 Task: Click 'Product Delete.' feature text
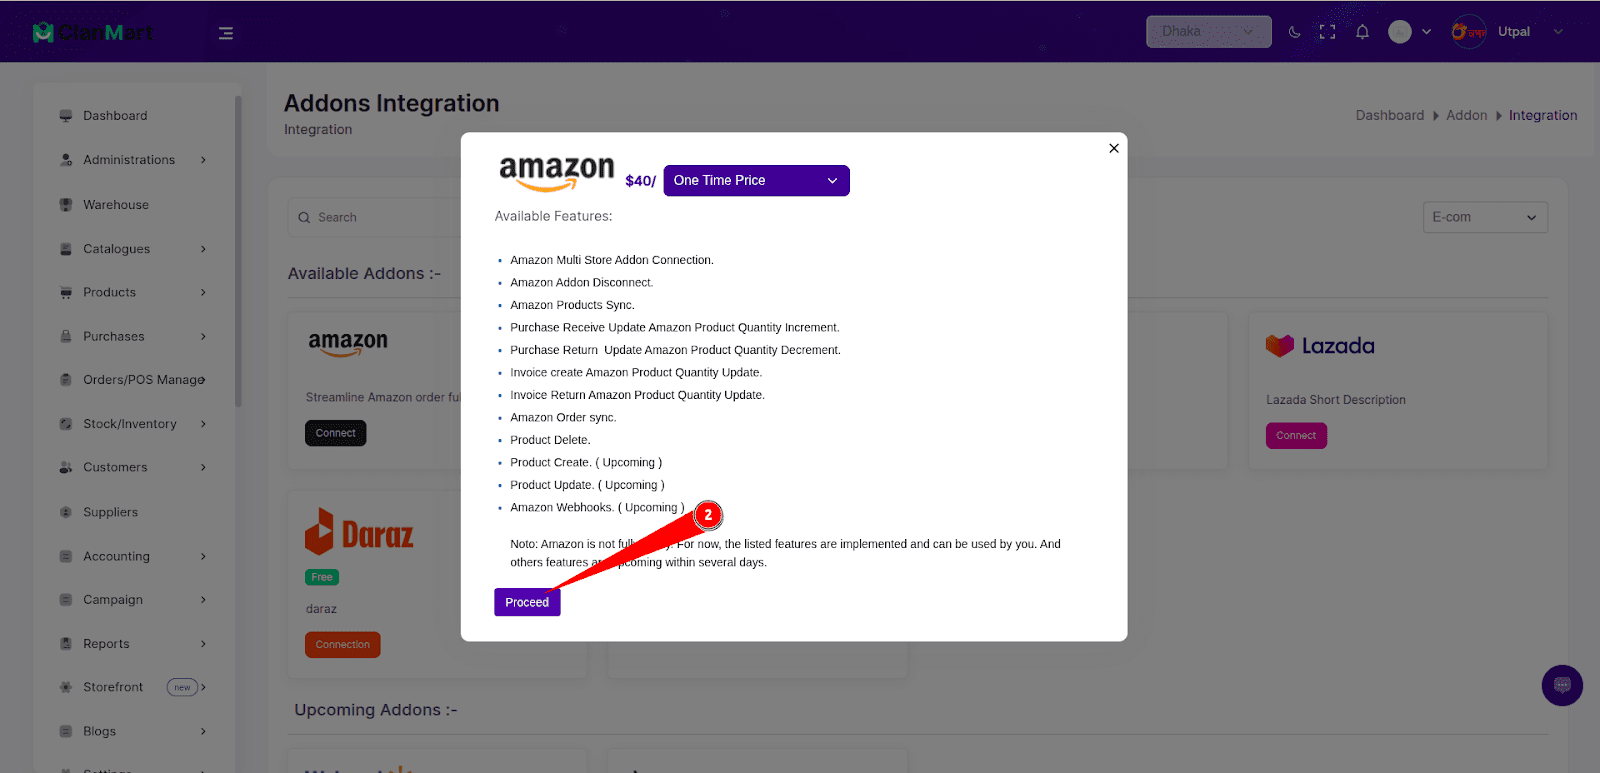(x=550, y=440)
